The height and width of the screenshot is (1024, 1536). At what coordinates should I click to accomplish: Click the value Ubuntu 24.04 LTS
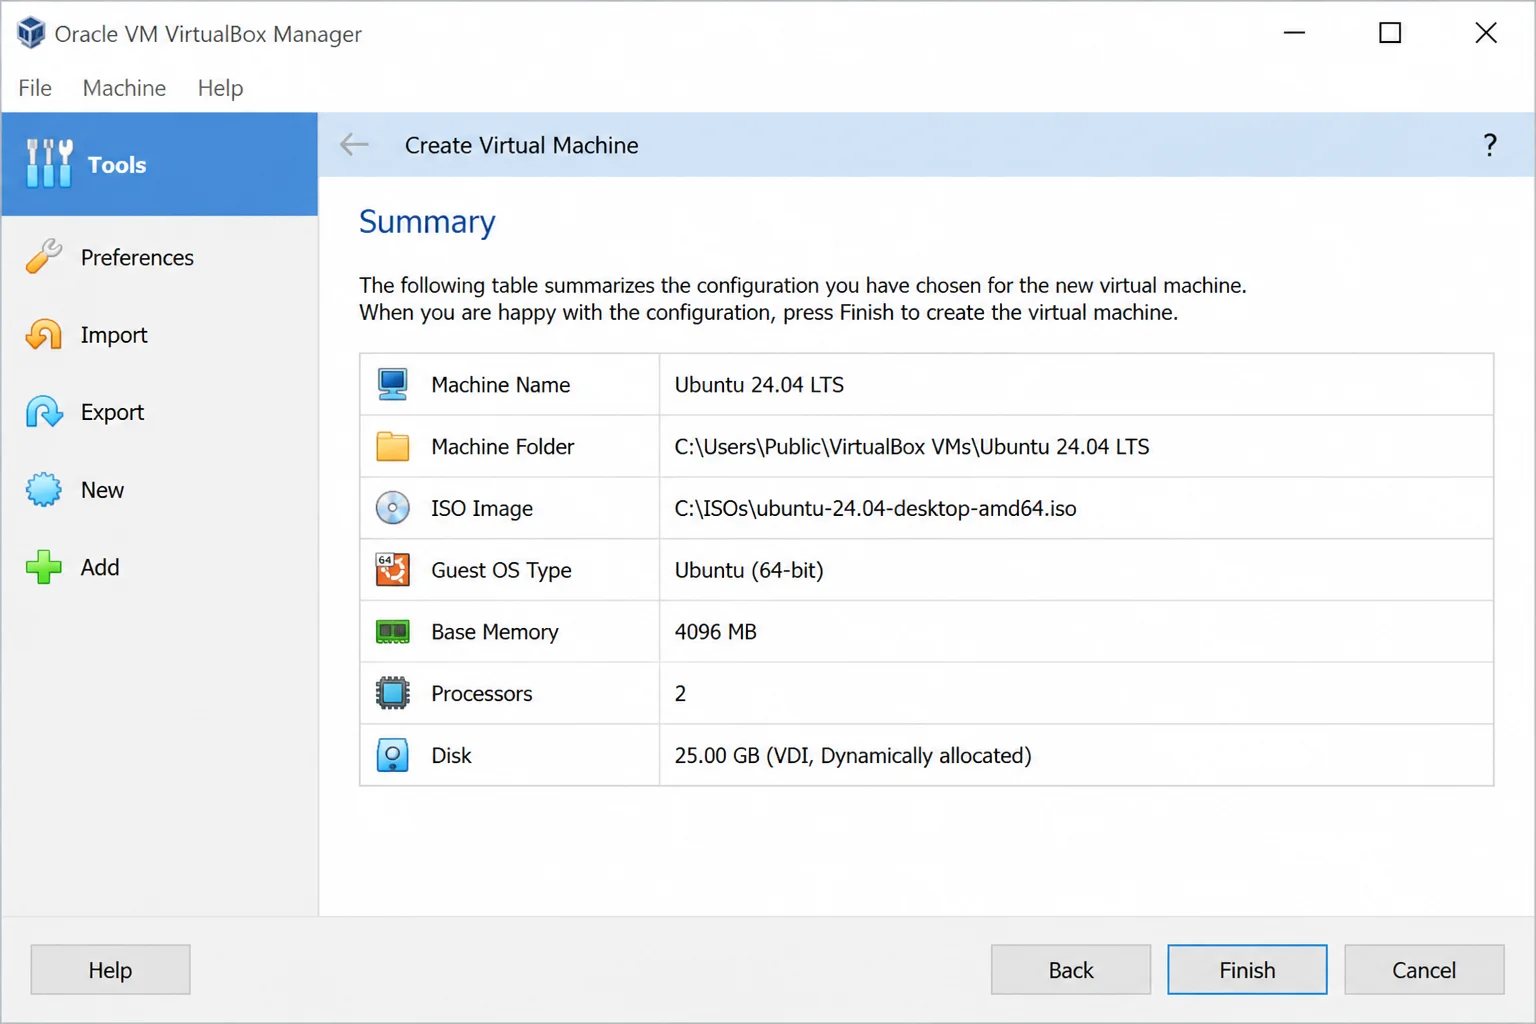[x=759, y=385]
